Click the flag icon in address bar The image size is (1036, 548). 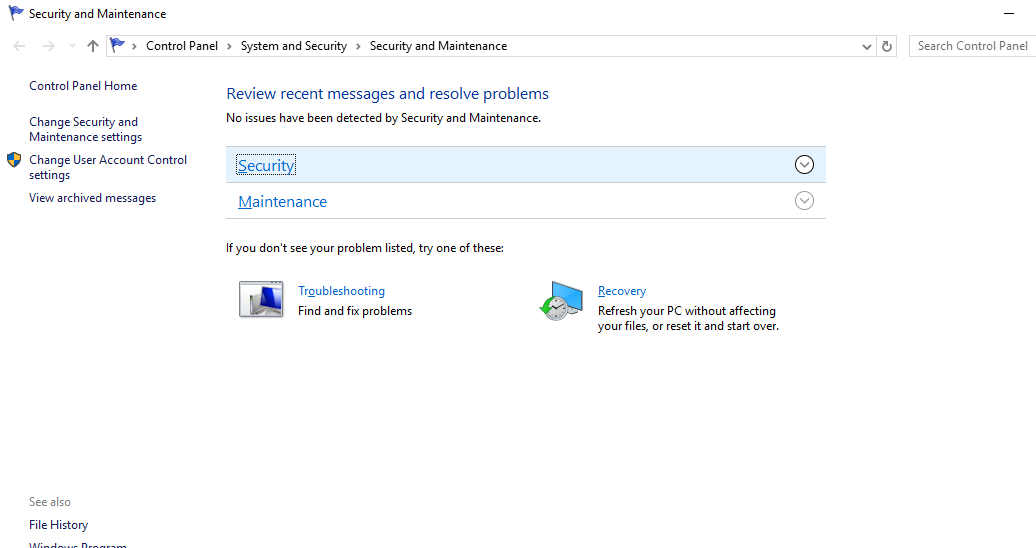pyautogui.click(x=117, y=45)
